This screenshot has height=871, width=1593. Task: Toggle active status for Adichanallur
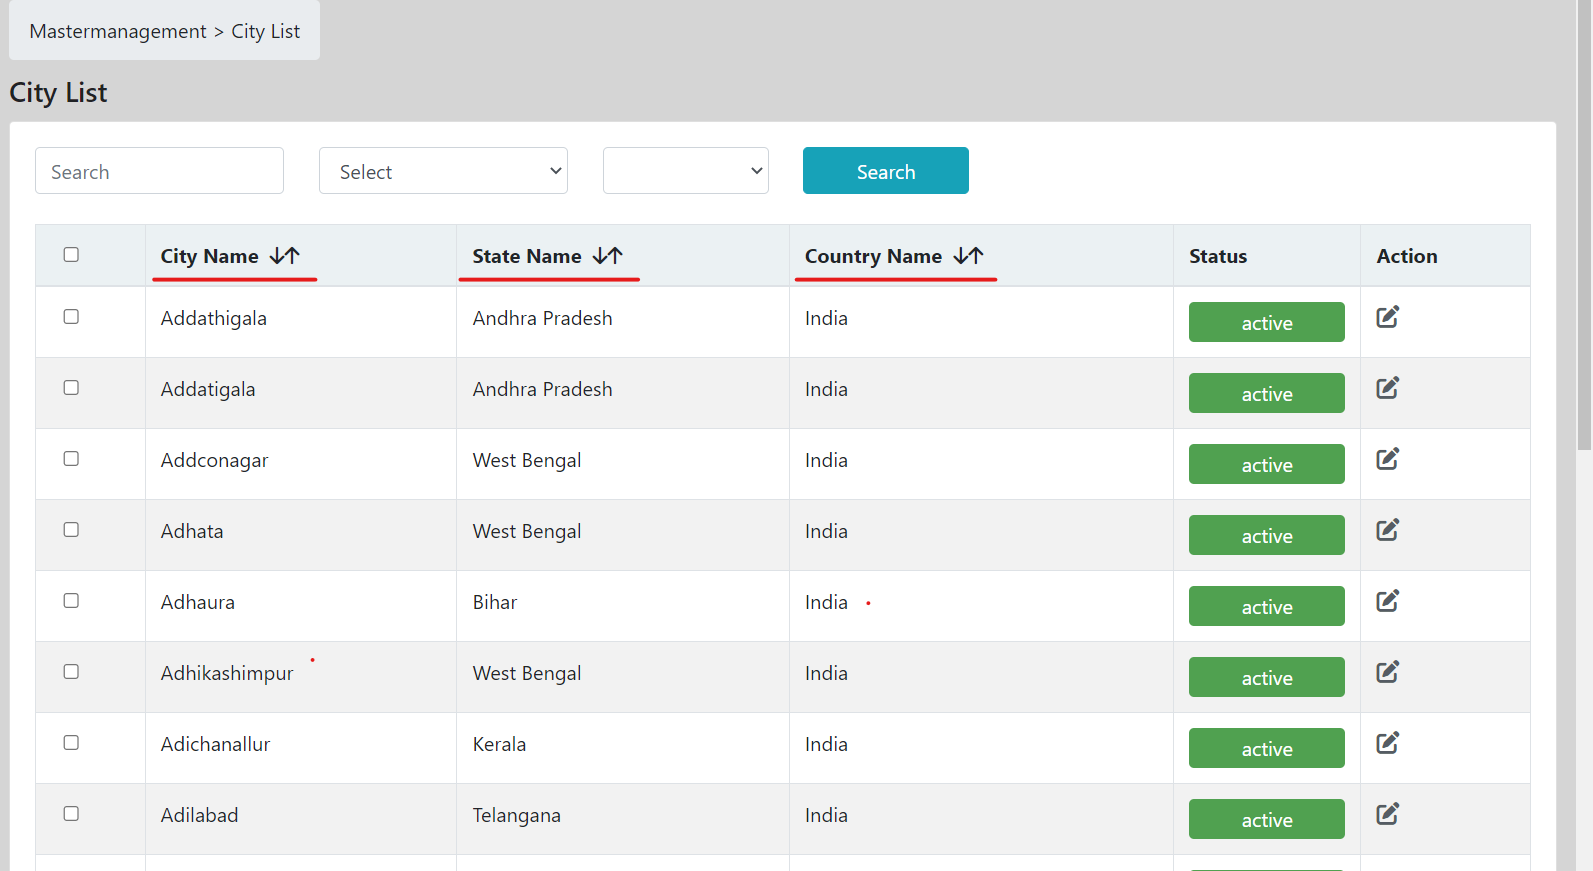tap(1267, 748)
